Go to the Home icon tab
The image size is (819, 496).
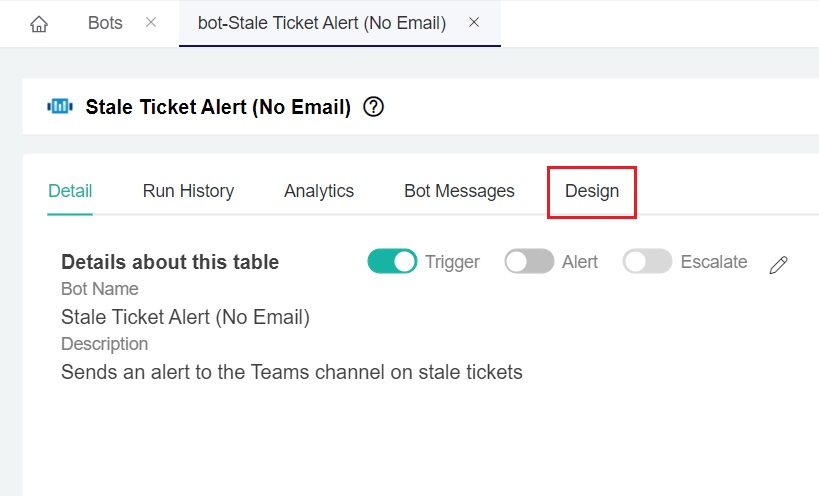[39, 23]
